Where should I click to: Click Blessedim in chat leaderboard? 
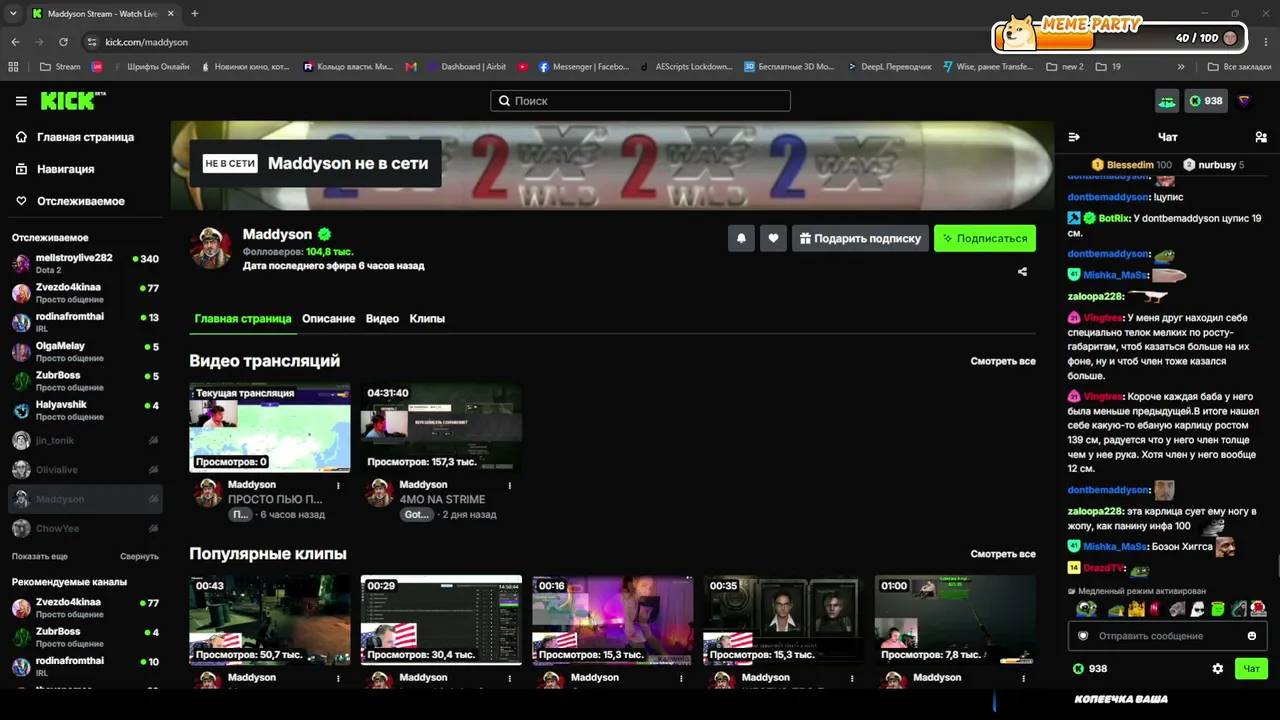1131,165
